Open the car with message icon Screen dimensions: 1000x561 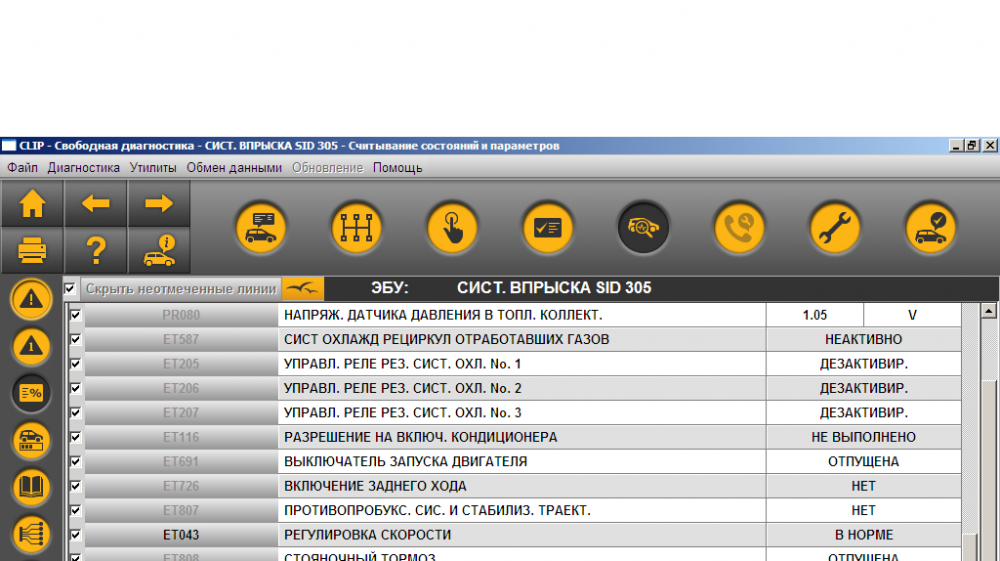(x=261, y=228)
